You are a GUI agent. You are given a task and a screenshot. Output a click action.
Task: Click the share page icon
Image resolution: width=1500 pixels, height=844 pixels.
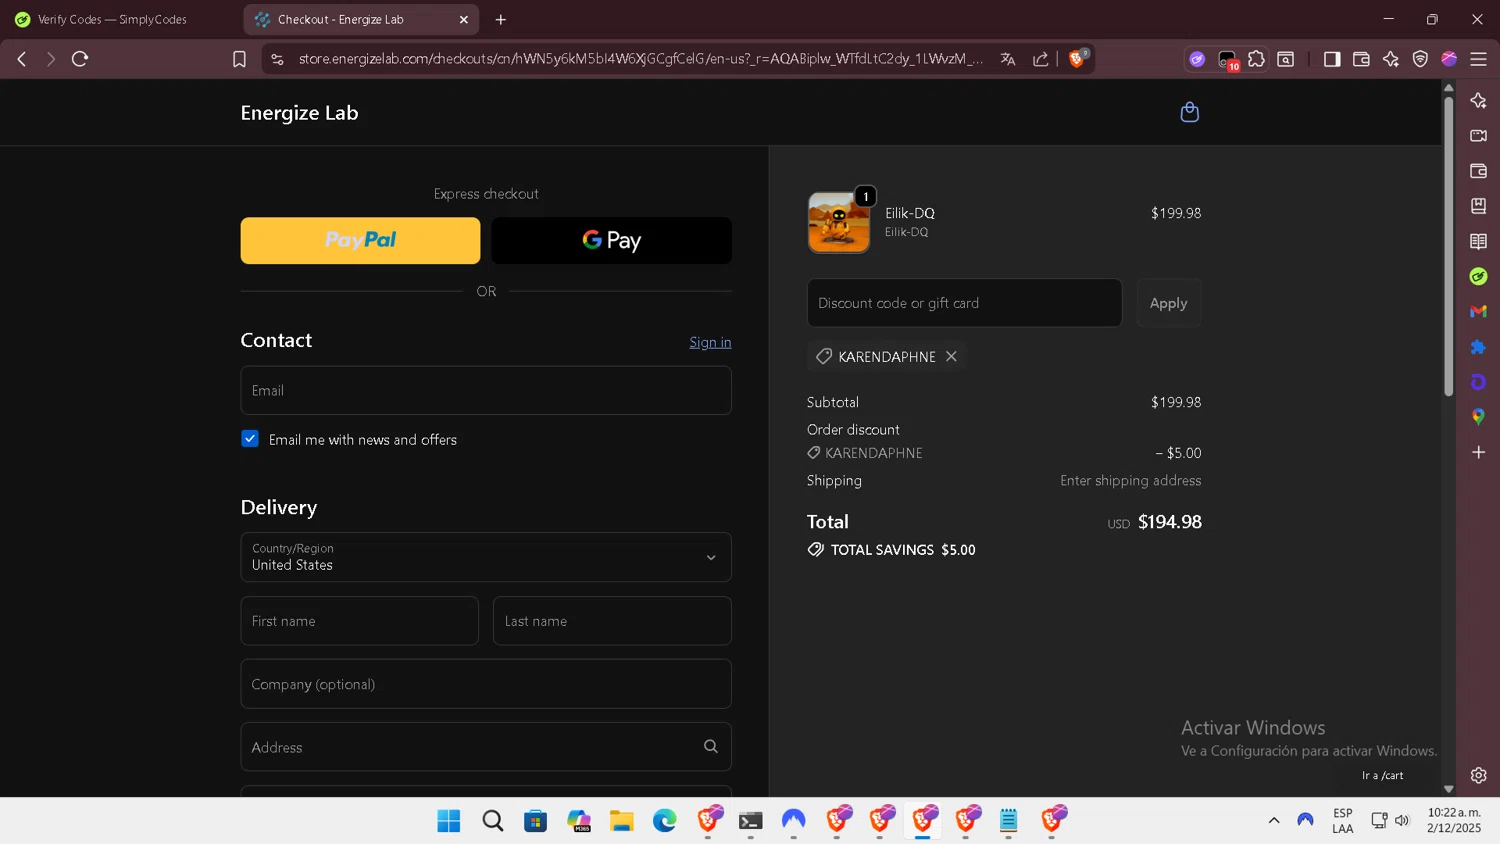tap(1040, 59)
